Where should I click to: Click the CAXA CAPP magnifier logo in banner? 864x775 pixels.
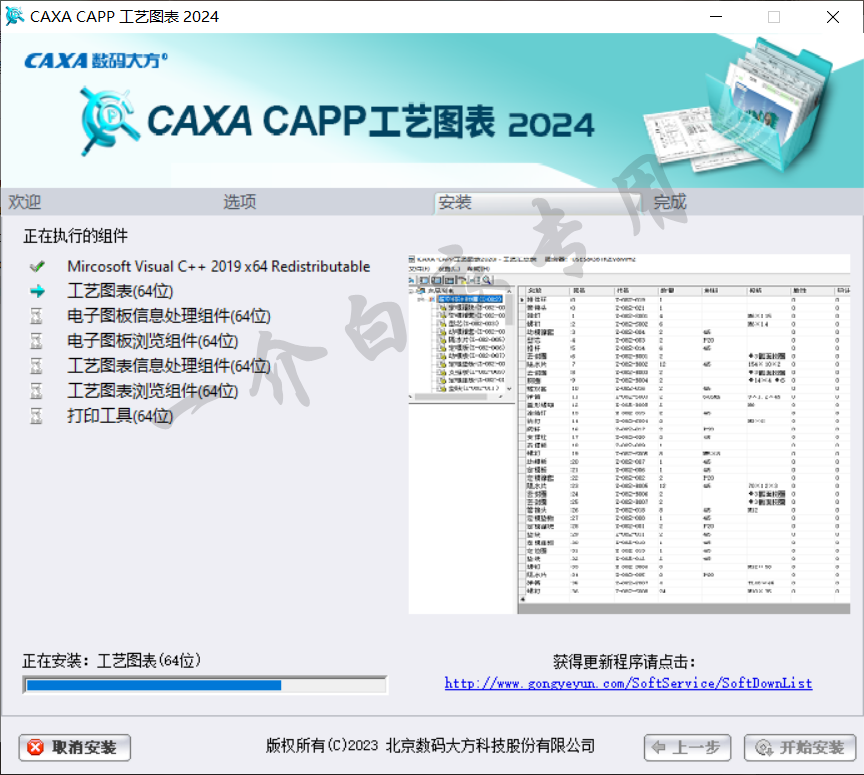(x=109, y=120)
